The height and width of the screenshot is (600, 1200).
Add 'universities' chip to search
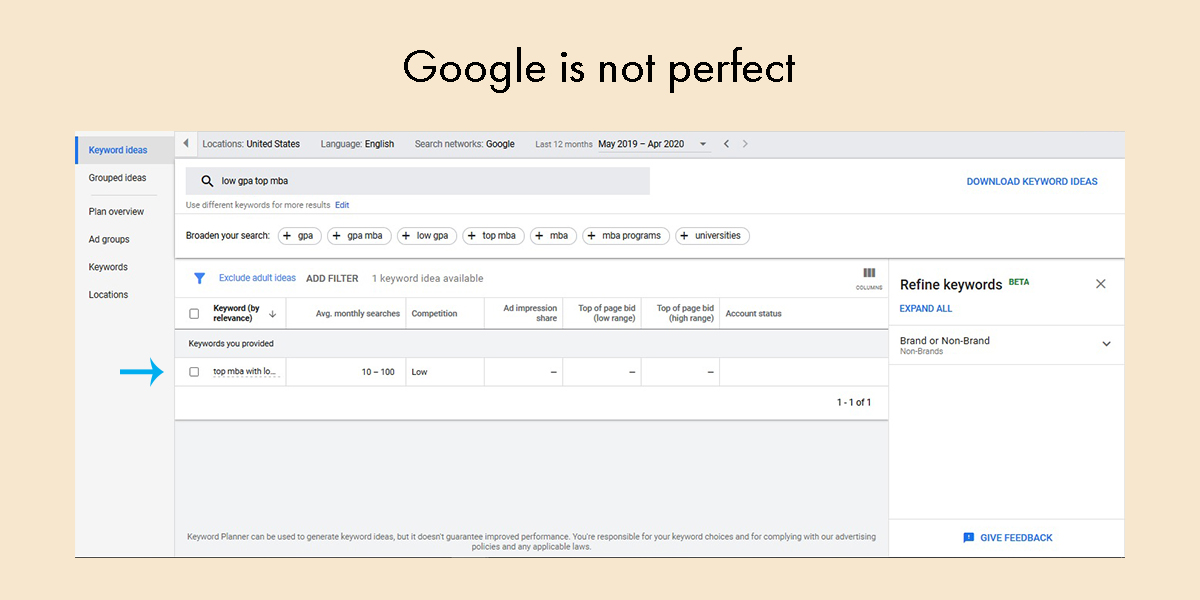[713, 236]
